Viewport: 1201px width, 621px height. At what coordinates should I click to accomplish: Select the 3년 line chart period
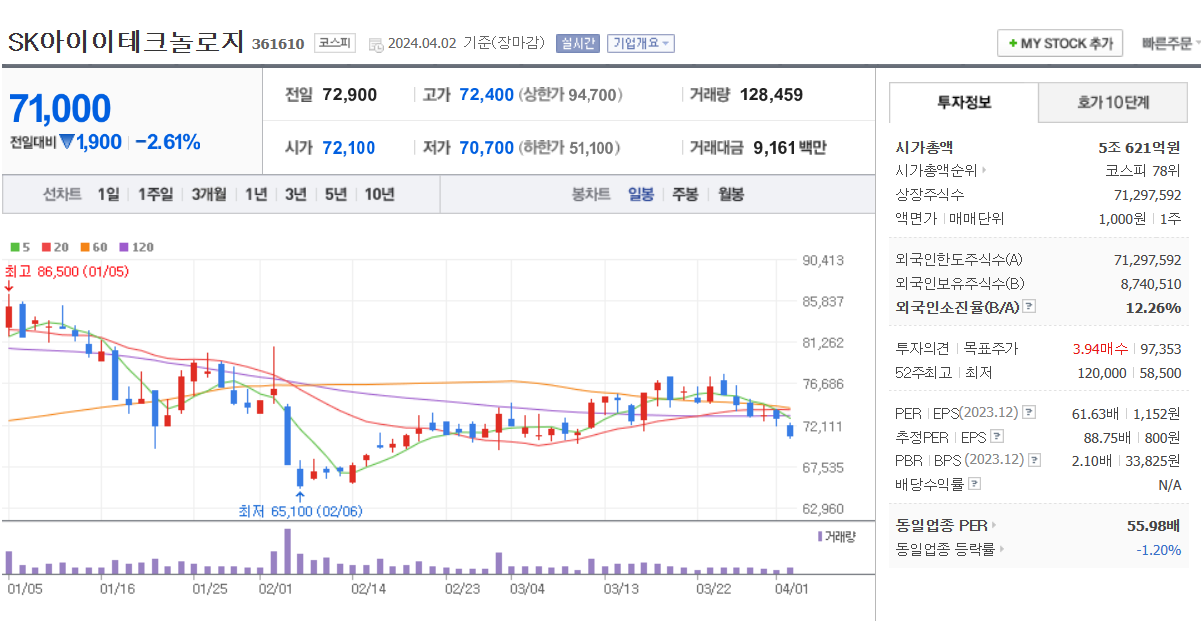(296, 194)
